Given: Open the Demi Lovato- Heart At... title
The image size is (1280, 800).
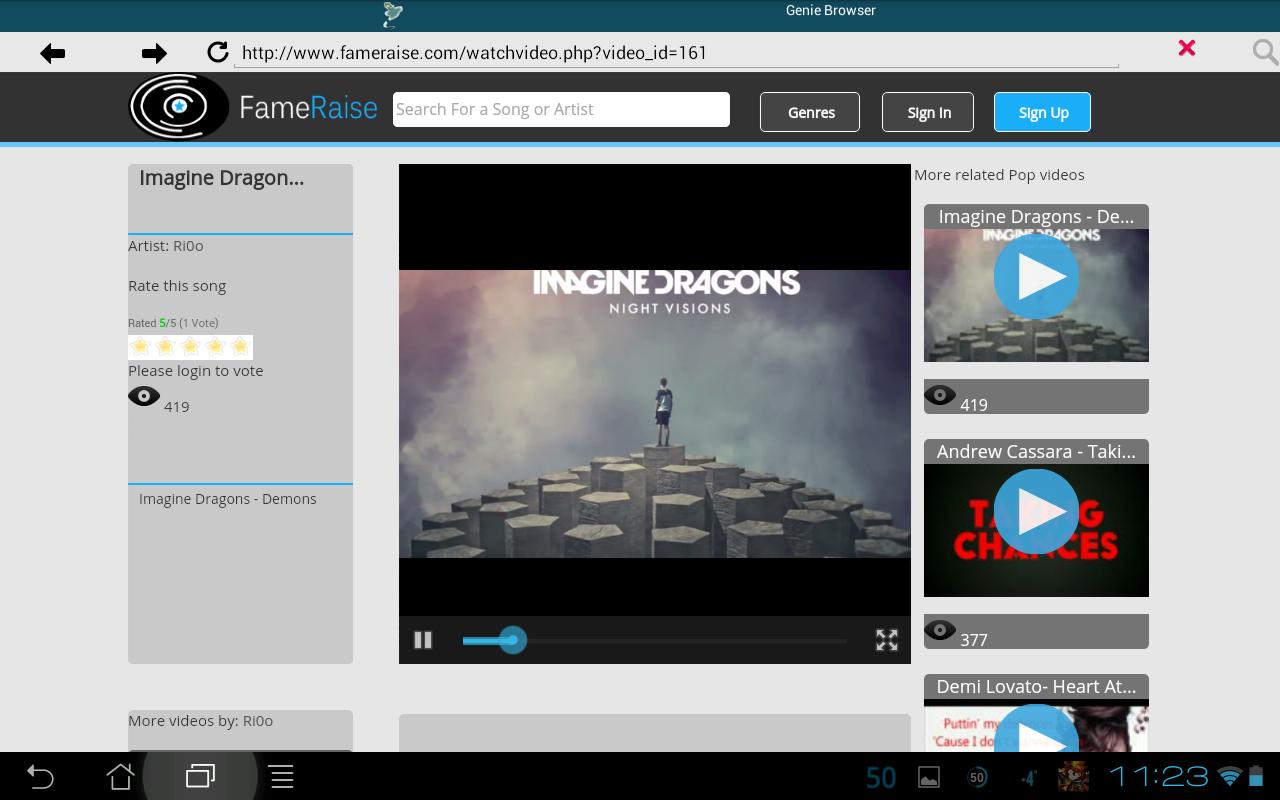Looking at the screenshot, I should (x=1036, y=687).
